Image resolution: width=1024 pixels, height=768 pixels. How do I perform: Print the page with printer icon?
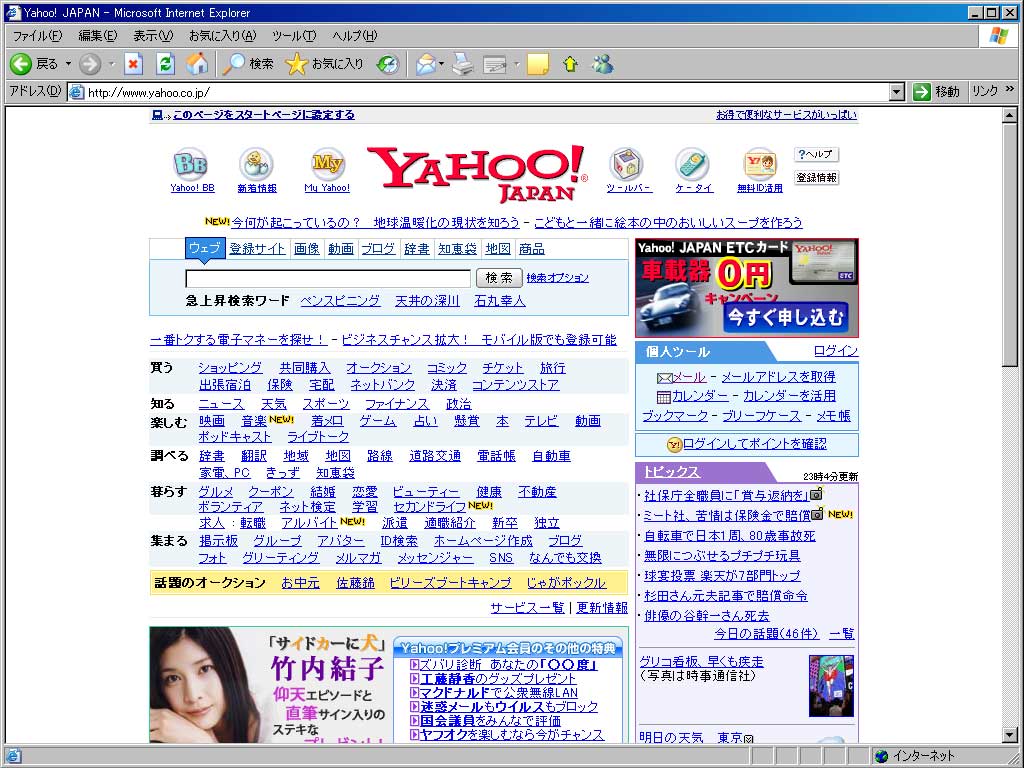click(x=463, y=64)
